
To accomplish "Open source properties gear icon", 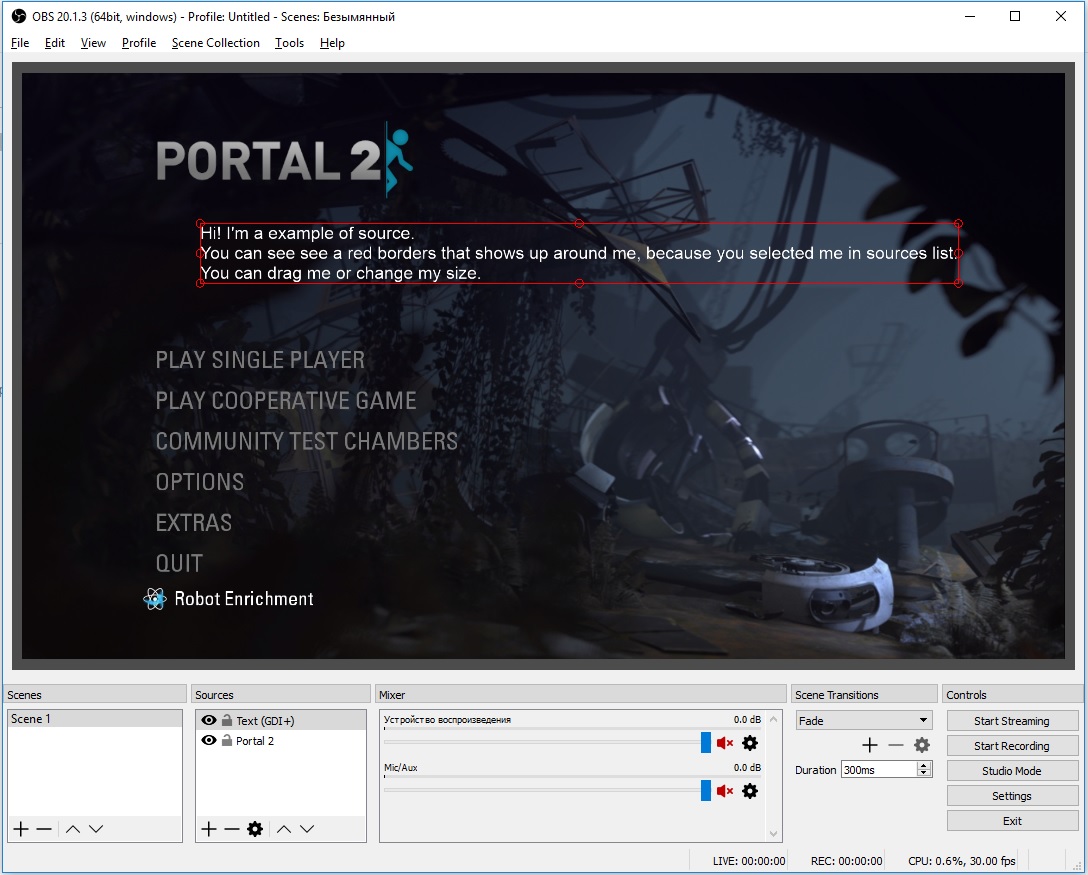I will coord(255,829).
